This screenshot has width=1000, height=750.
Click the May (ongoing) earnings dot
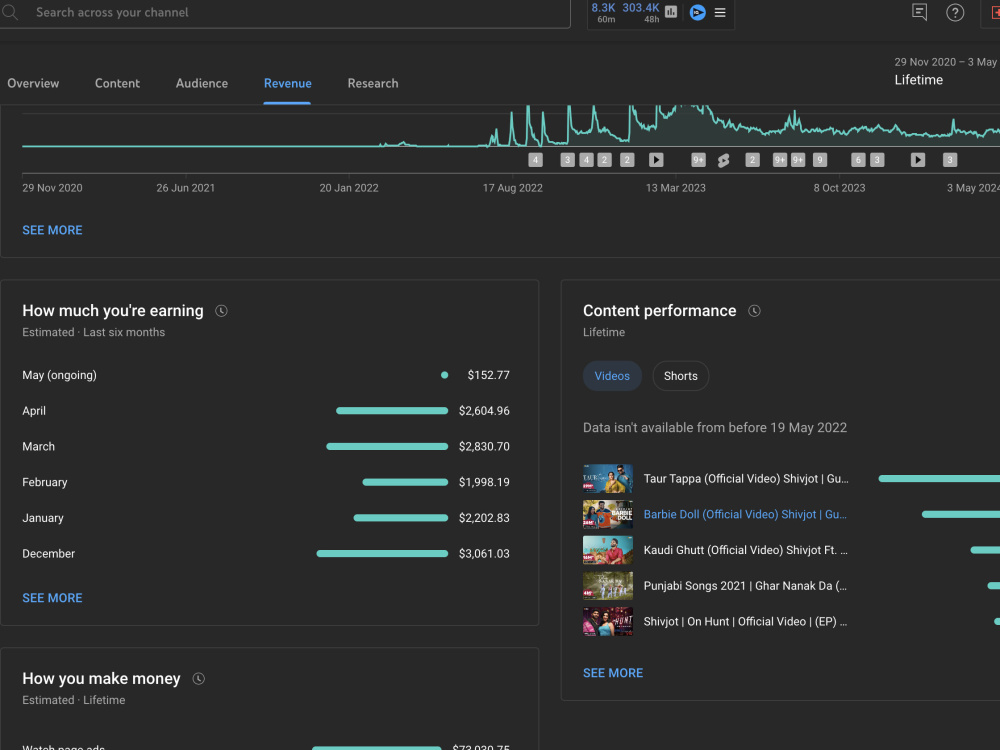pyautogui.click(x=445, y=375)
